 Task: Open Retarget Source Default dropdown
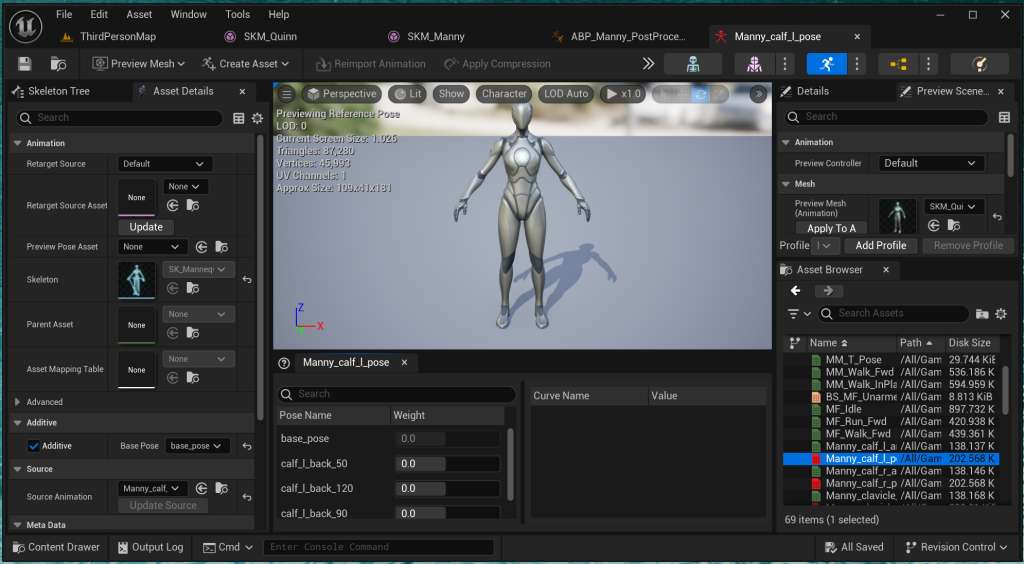[x=165, y=164]
